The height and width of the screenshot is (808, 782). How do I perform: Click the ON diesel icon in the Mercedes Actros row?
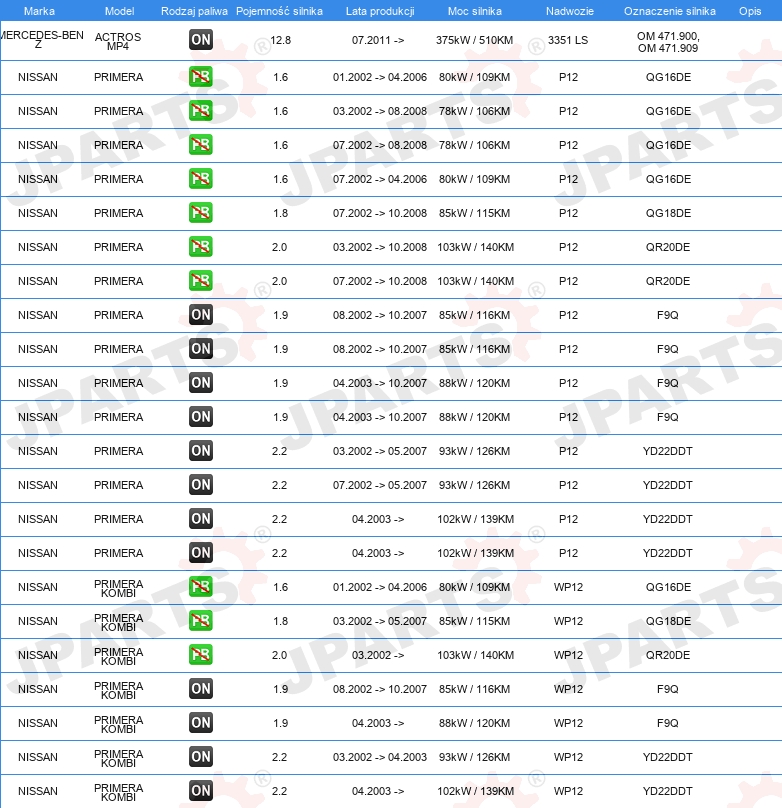[200, 40]
